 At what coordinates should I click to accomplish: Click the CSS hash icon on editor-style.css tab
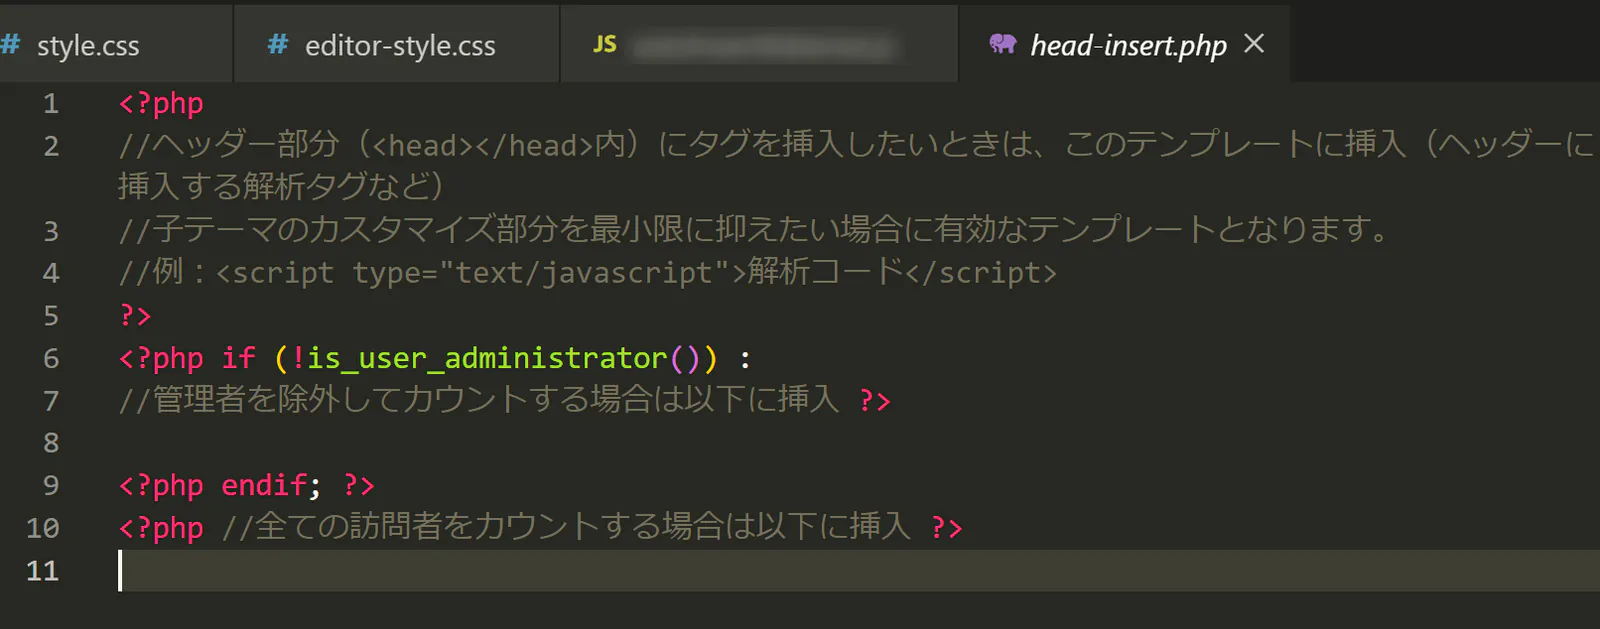click(278, 44)
